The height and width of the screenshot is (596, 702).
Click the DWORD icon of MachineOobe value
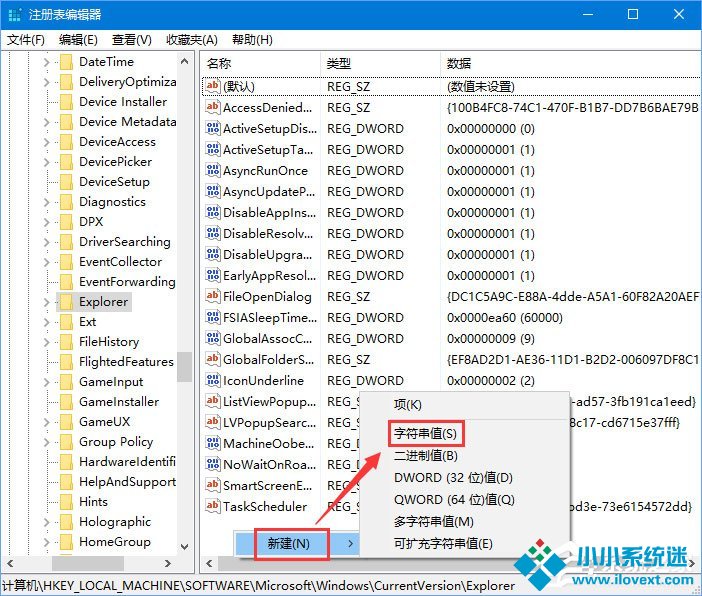tap(212, 443)
